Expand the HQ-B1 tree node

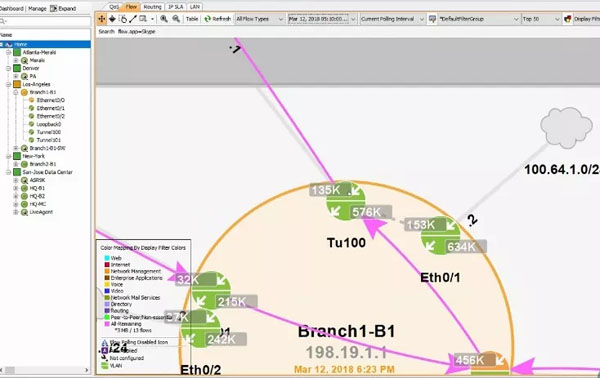[x=16, y=188]
